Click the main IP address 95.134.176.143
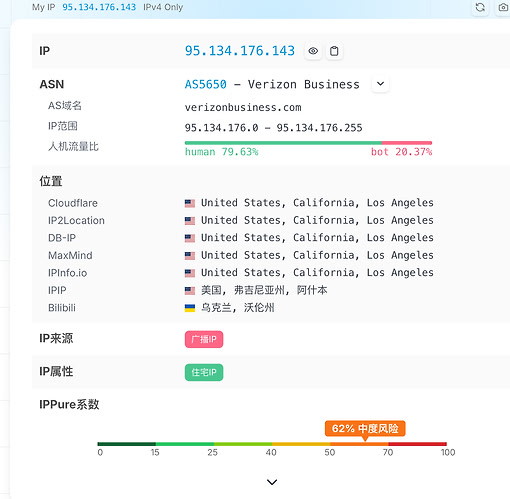 click(x=240, y=51)
